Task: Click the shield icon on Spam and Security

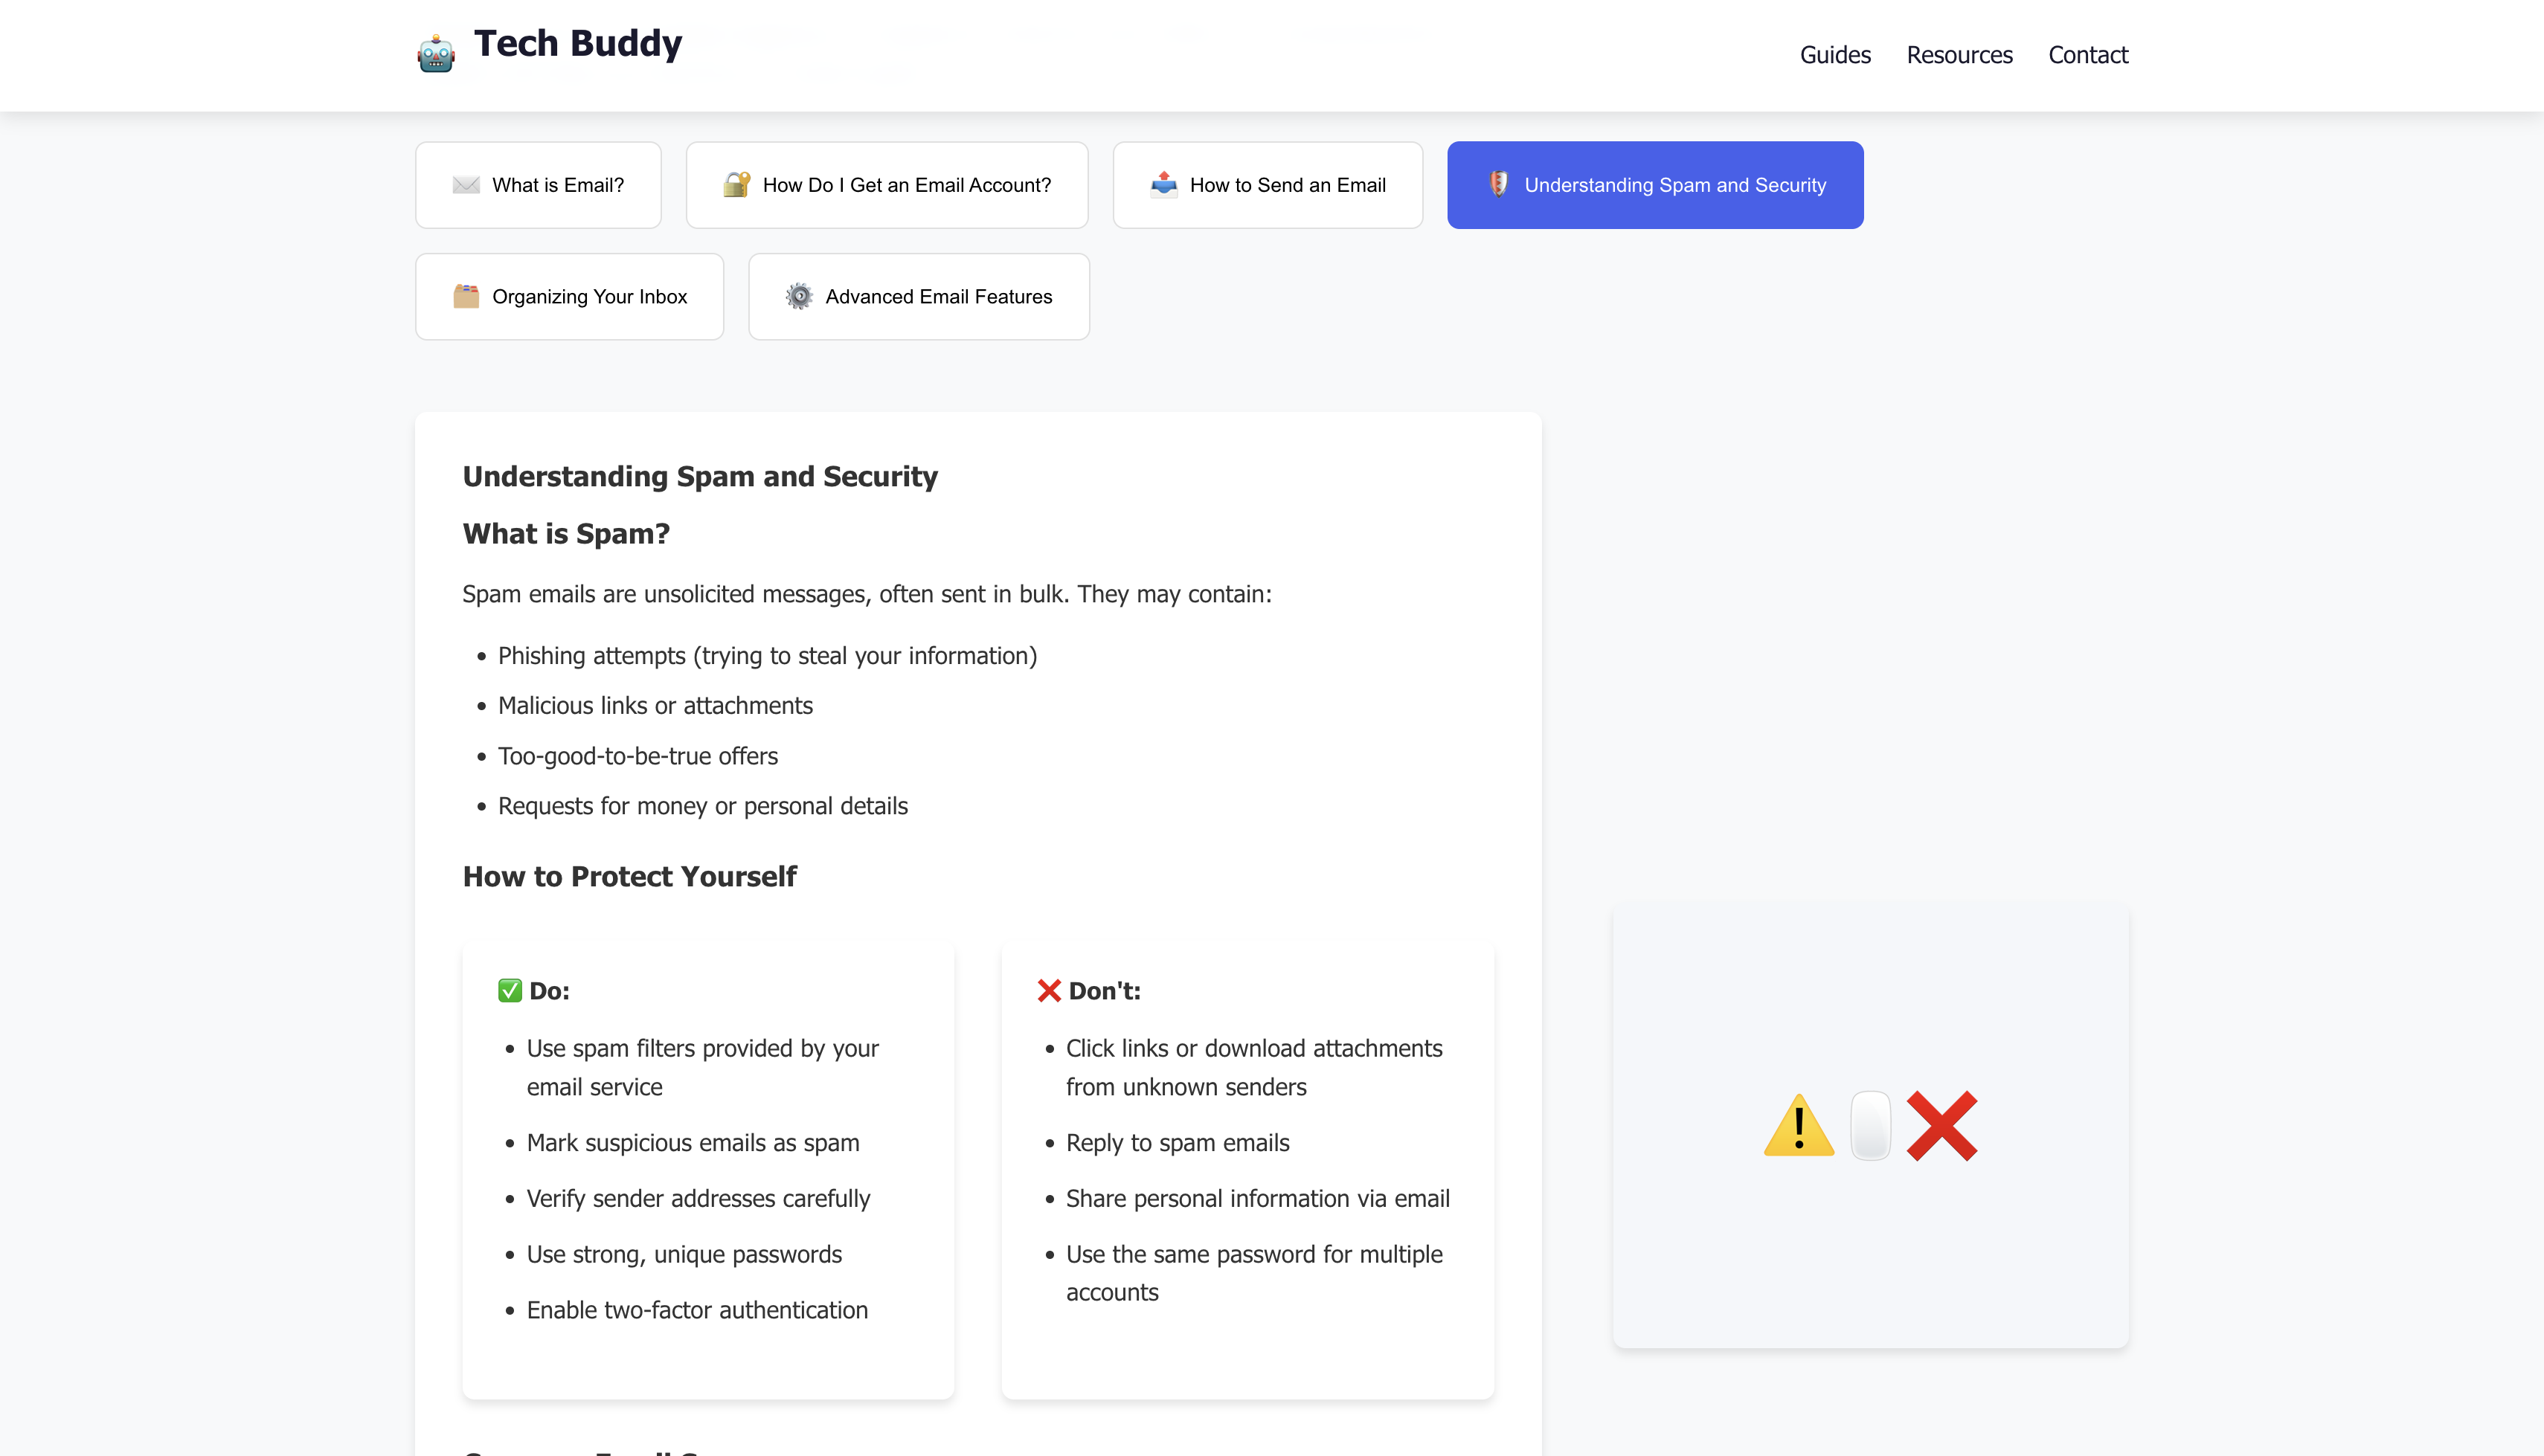Action: (1498, 184)
